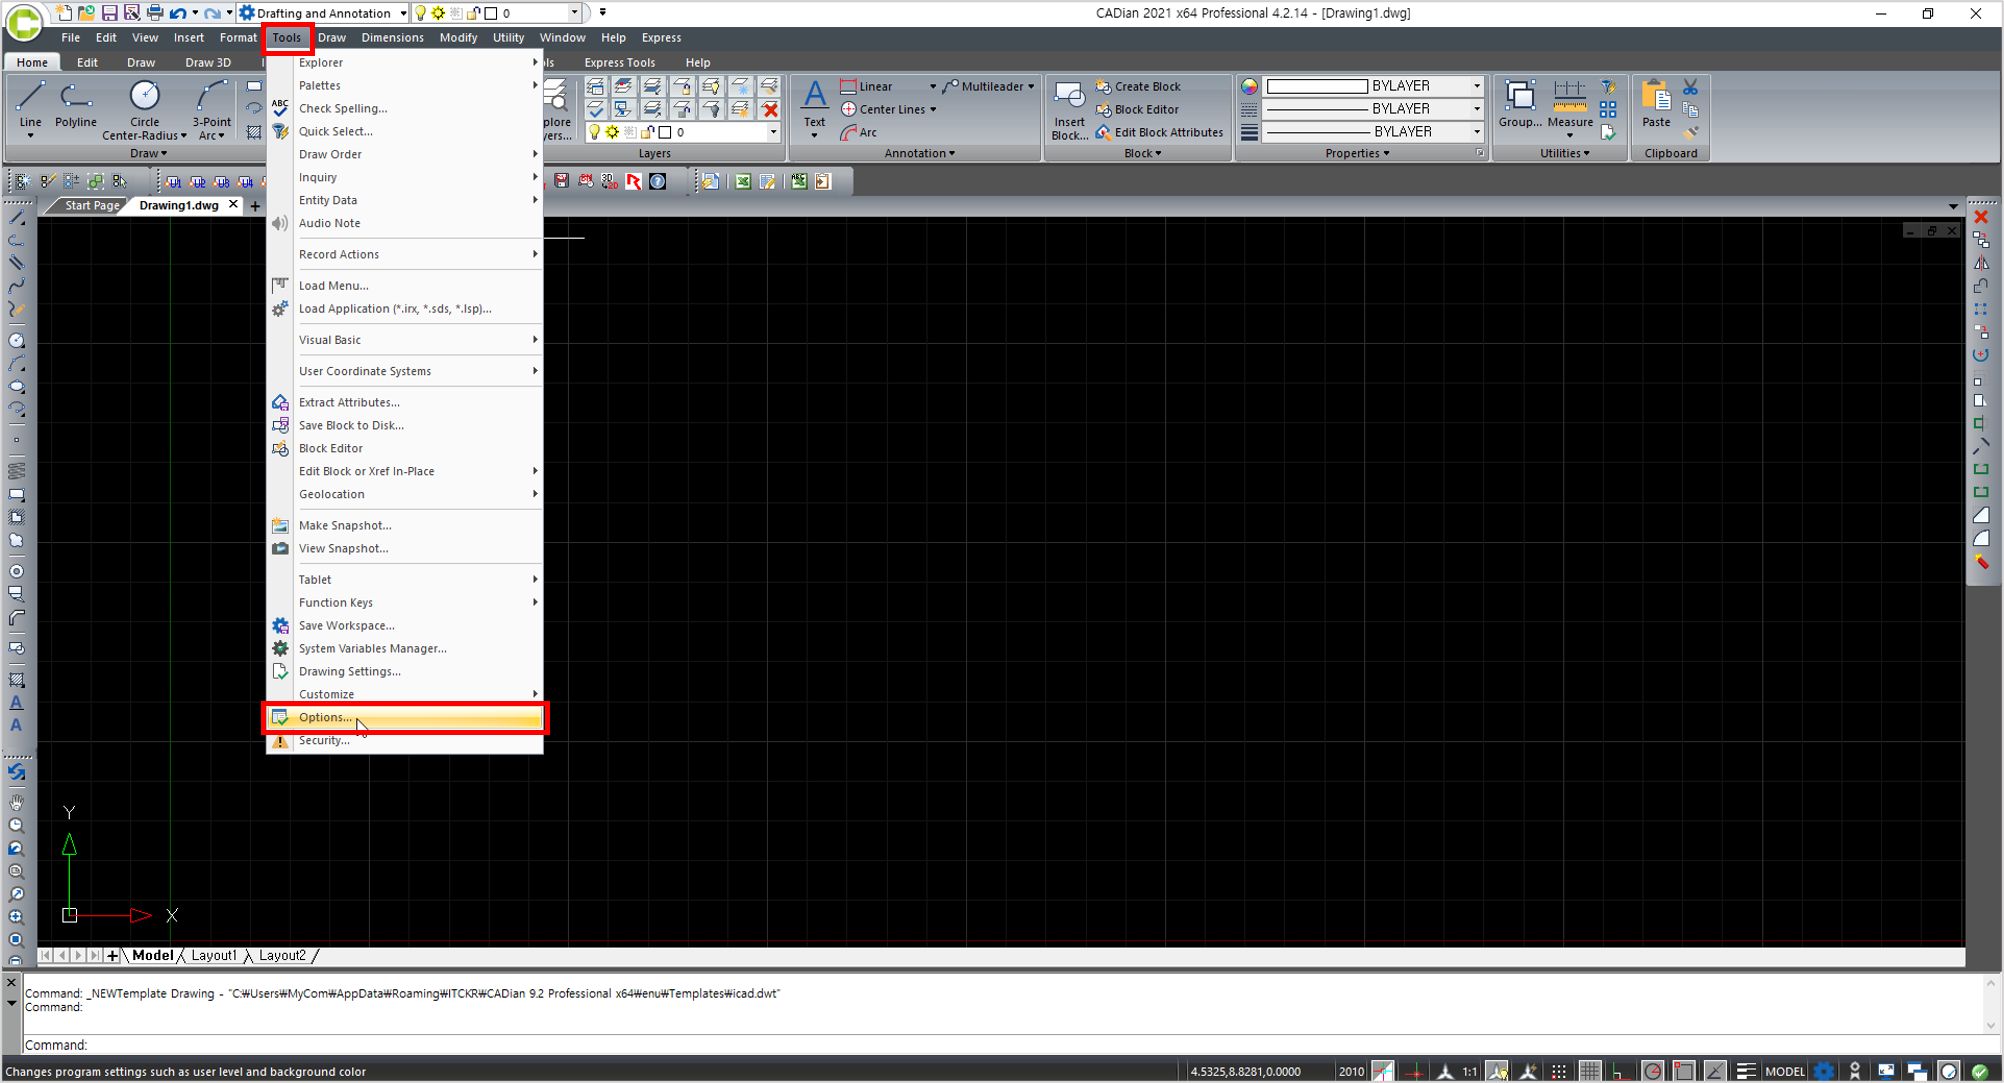Toggle snap dots in status bar
Image resolution: width=2004 pixels, height=1083 pixels.
click(x=1559, y=1071)
